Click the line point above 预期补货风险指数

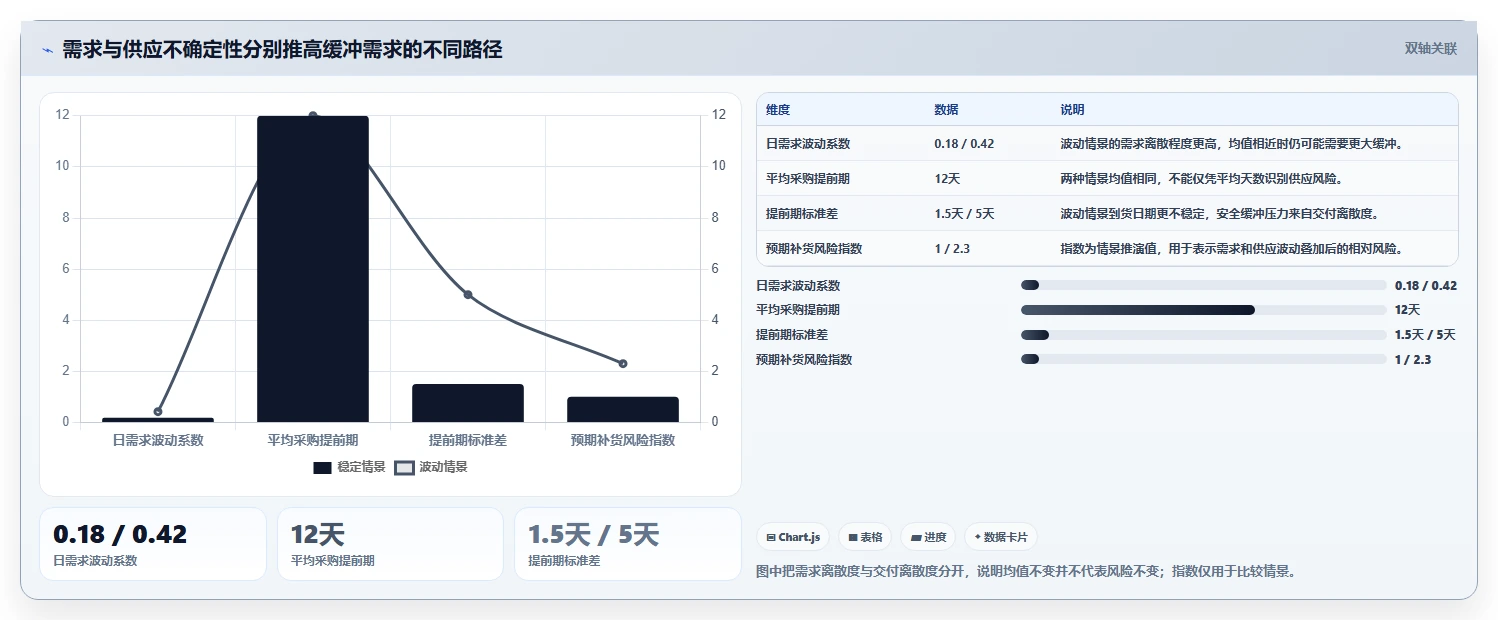tap(623, 363)
